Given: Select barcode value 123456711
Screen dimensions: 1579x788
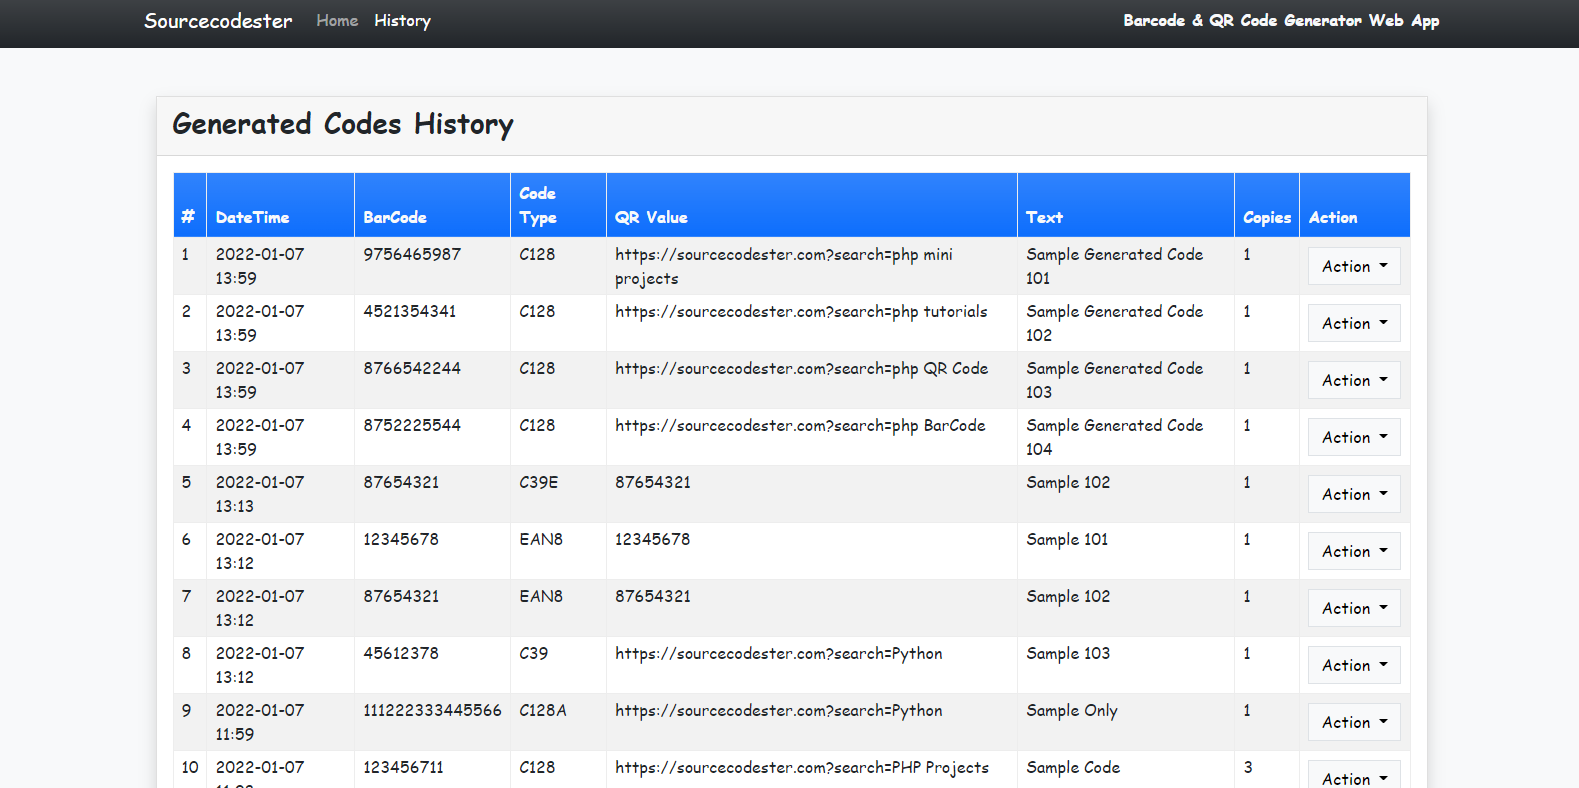Looking at the screenshot, I should pyautogui.click(x=403, y=768).
